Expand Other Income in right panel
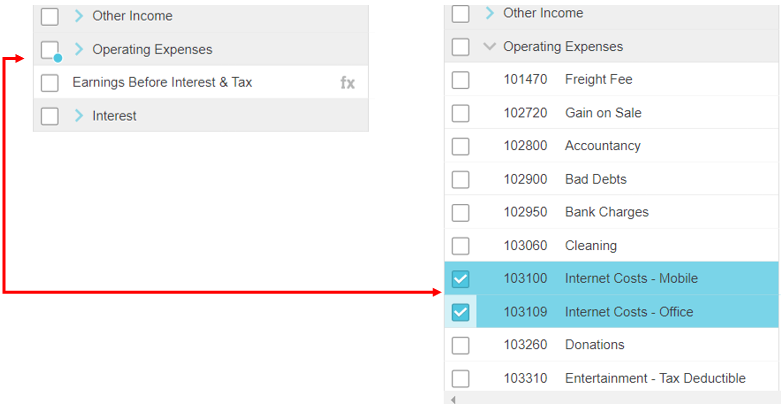 pos(489,13)
